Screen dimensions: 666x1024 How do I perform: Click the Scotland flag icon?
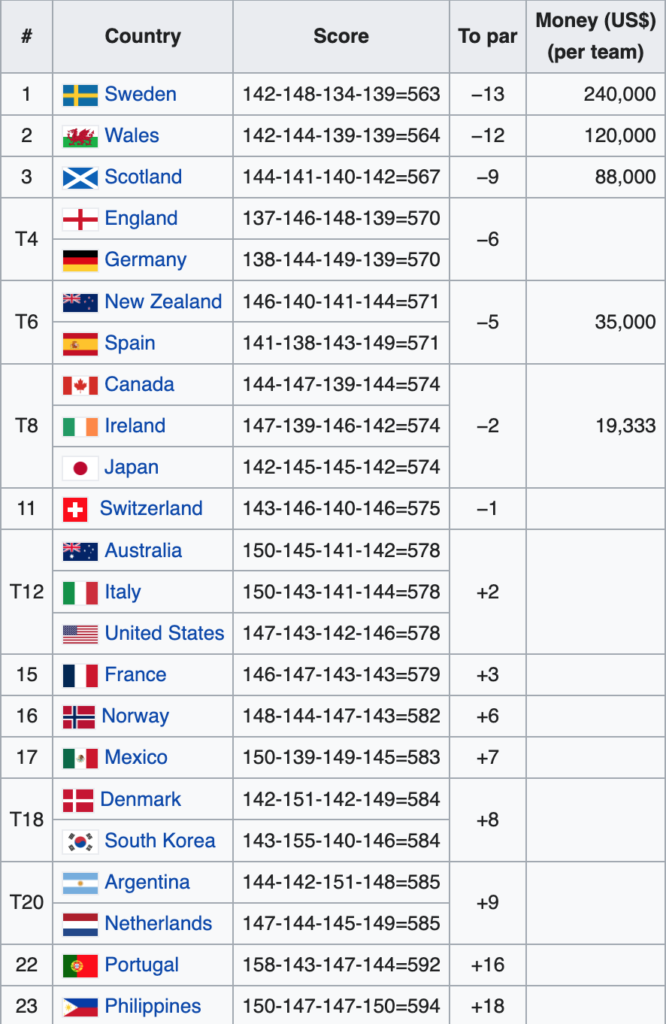[x=80, y=178]
